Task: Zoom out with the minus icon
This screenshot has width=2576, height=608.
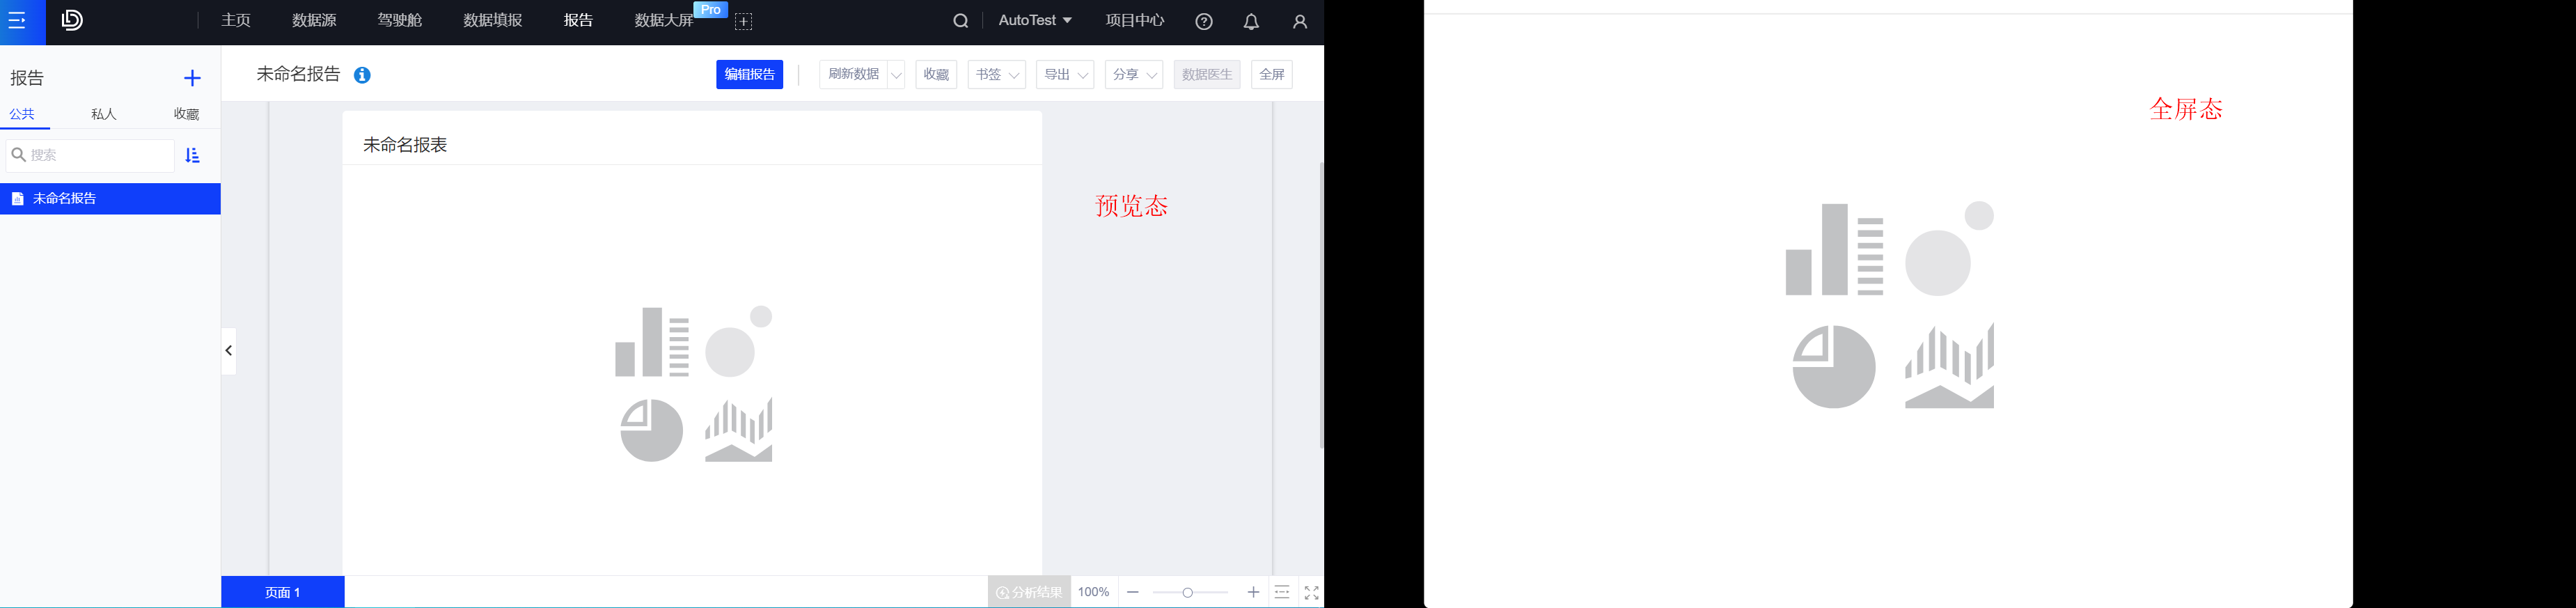Action: [x=1133, y=592]
